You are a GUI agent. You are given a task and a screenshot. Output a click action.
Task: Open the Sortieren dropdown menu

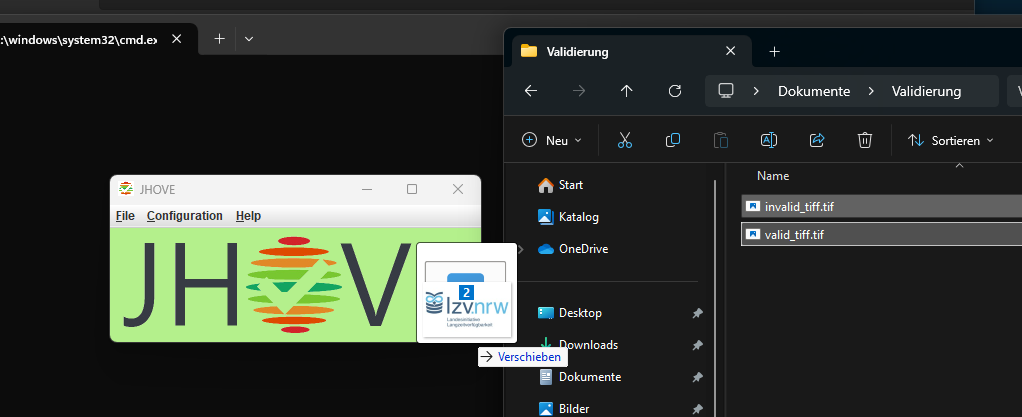click(950, 141)
